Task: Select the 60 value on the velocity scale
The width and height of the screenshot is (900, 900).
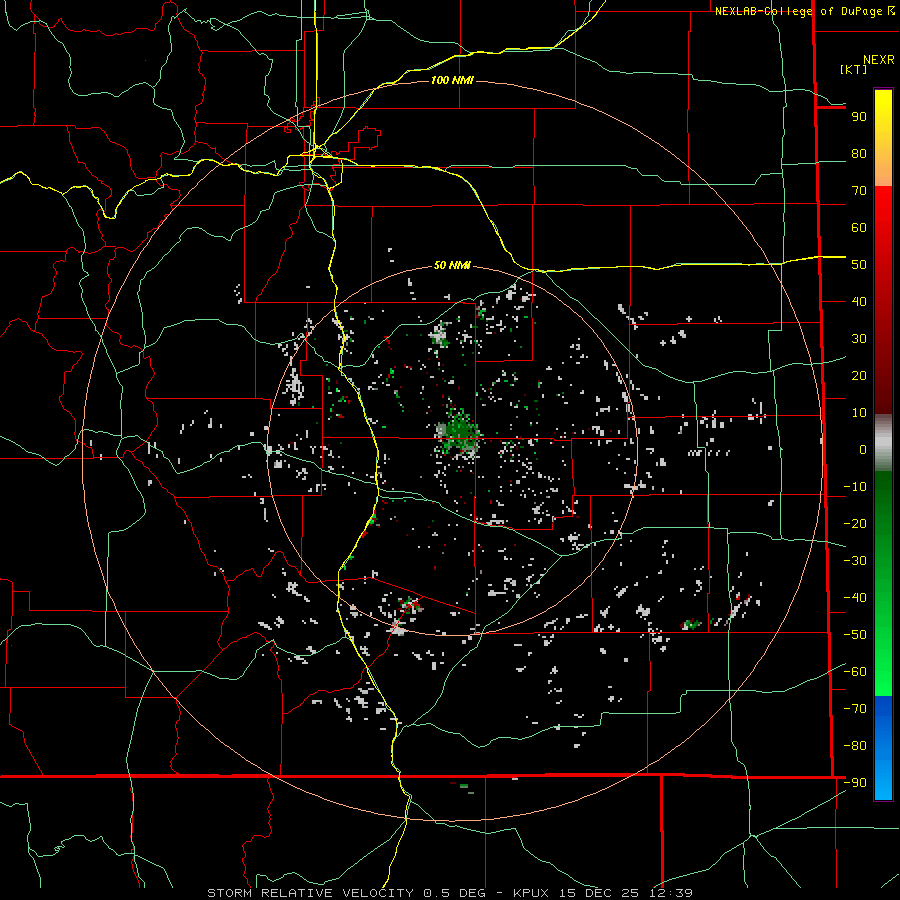Action: (x=859, y=228)
